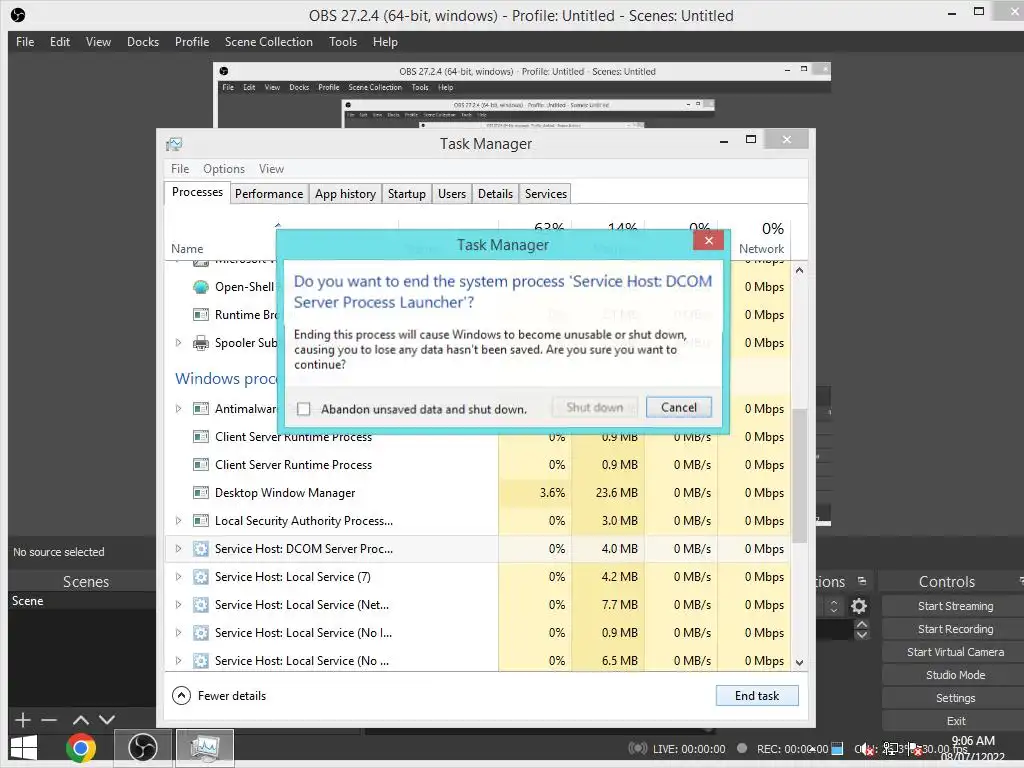Click Service Host: DCOM gear icon
The width and height of the screenshot is (1024, 768).
coord(201,549)
